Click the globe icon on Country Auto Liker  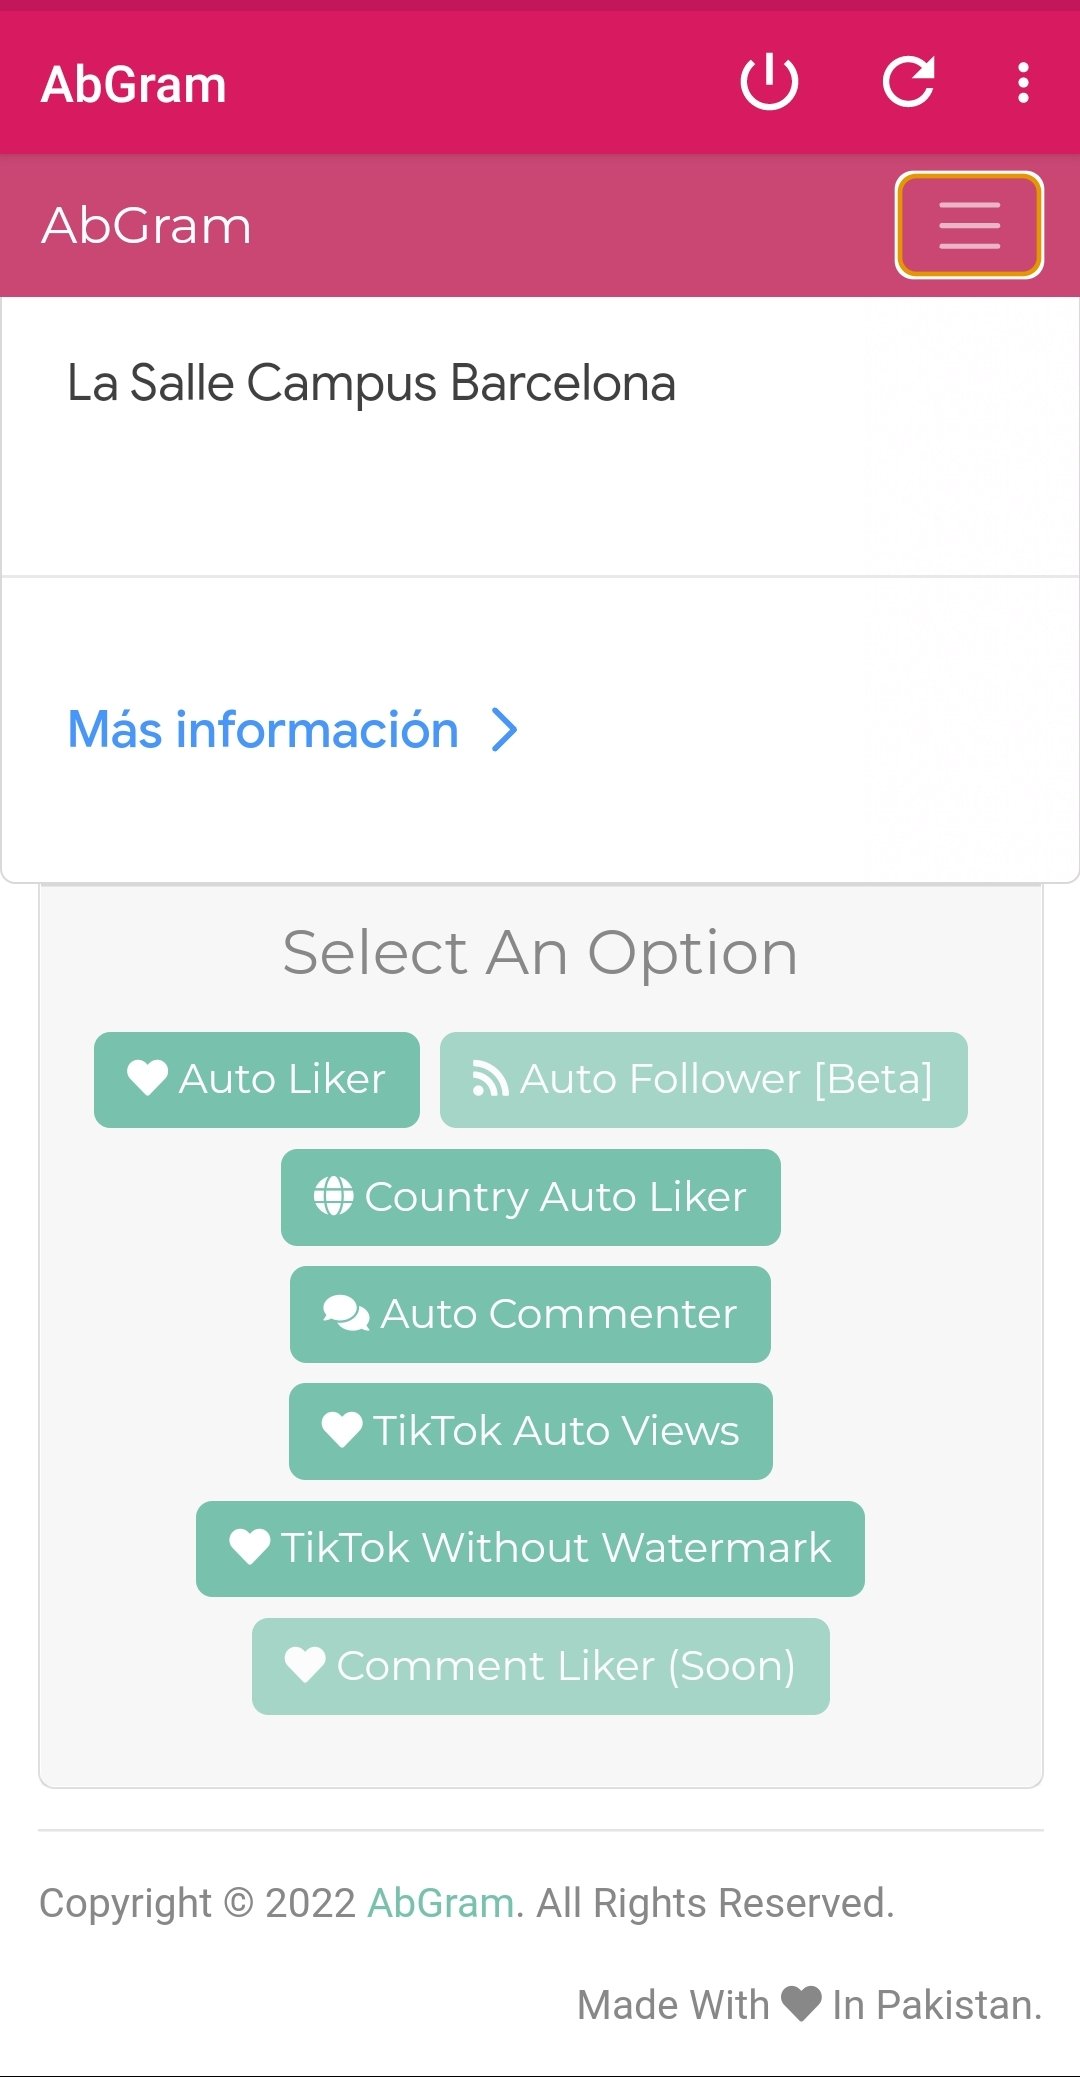333,1196
